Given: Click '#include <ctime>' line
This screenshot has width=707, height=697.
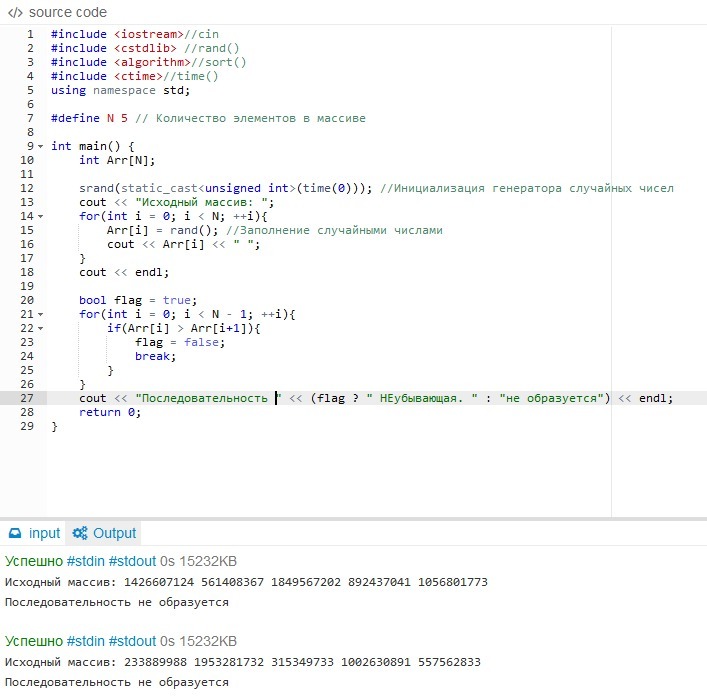Looking at the screenshot, I should (107, 76).
